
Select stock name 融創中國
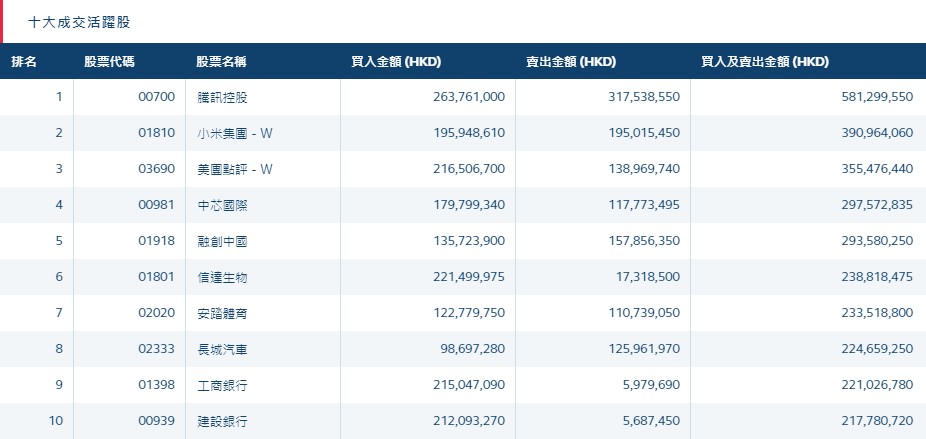point(222,241)
